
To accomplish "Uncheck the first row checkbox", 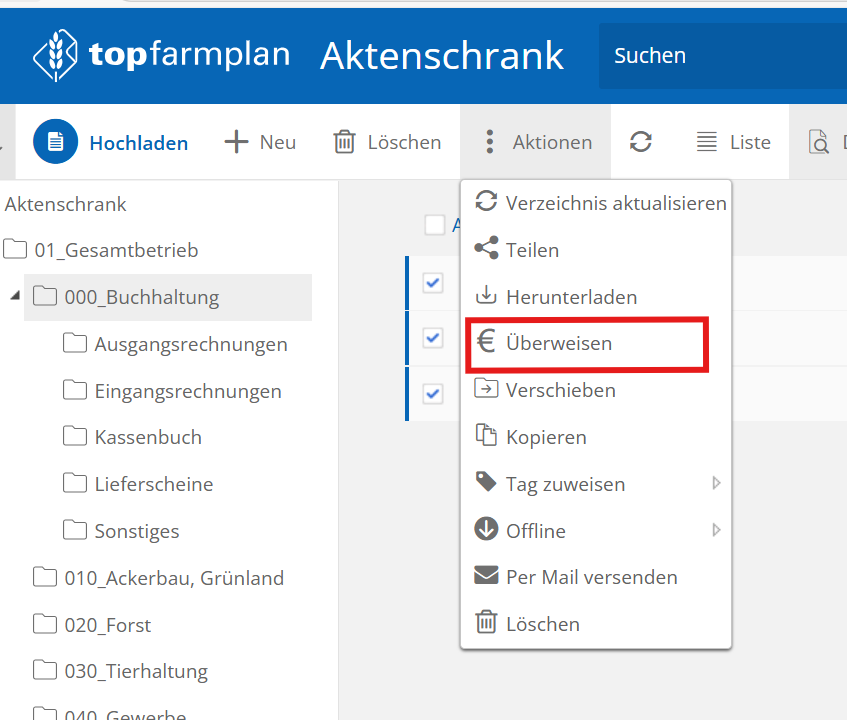I will pos(433,283).
